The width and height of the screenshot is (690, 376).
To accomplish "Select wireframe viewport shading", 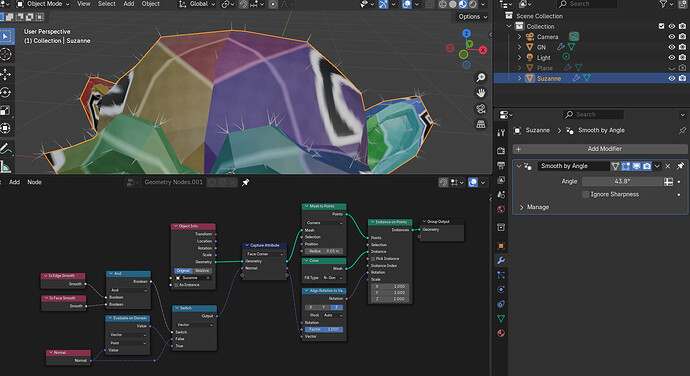I will coord(442,4).
